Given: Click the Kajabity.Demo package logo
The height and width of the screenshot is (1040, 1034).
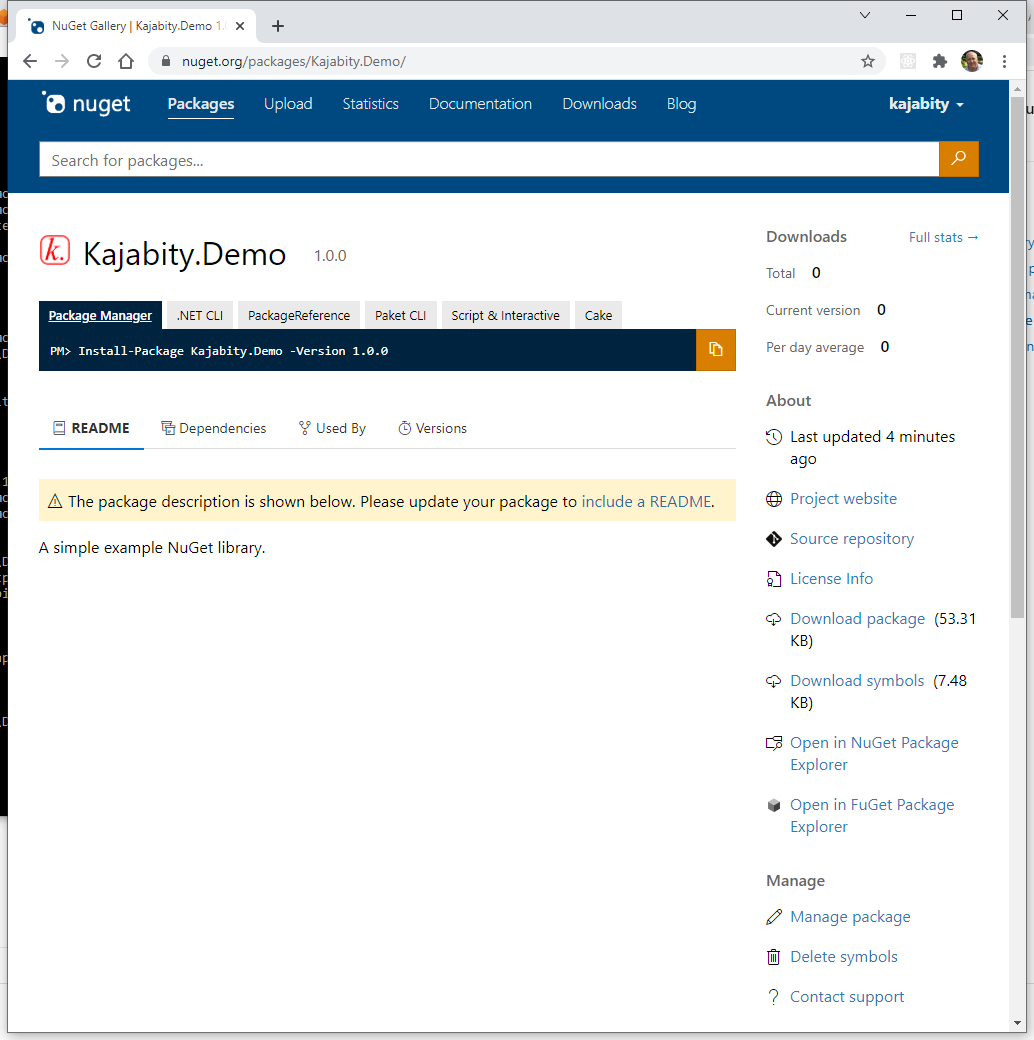Looking at the screenshot, I should point(57,251).
